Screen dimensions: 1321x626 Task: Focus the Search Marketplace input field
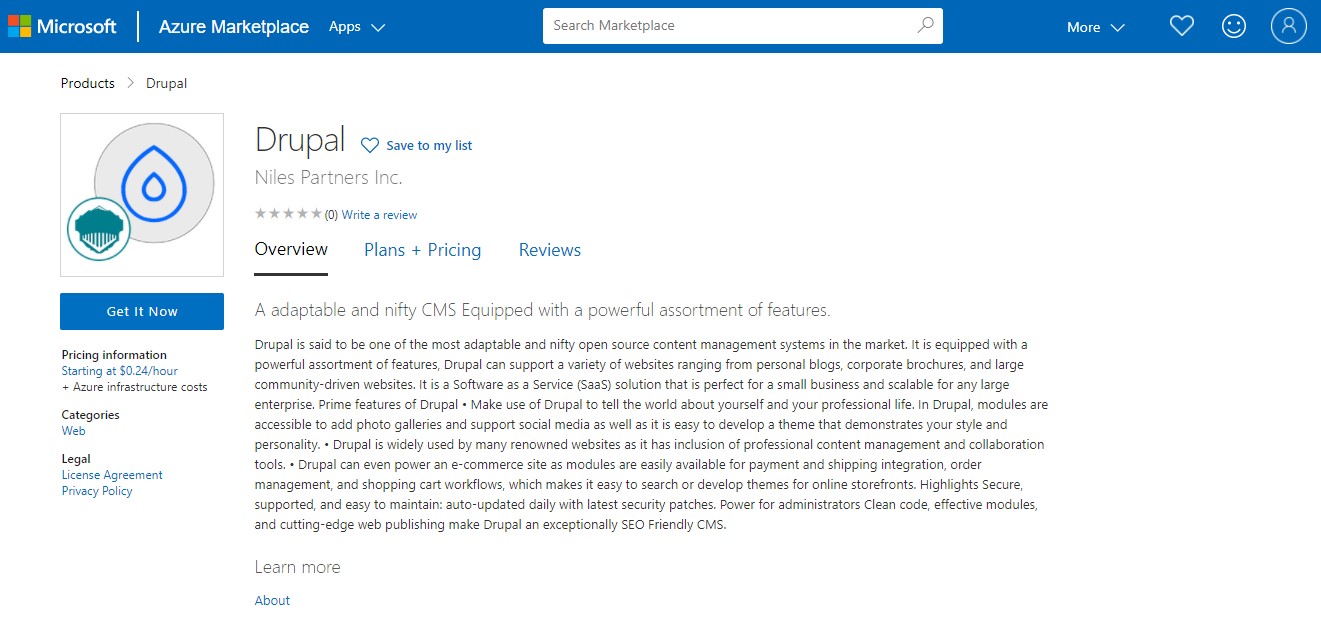pos(730,26)
